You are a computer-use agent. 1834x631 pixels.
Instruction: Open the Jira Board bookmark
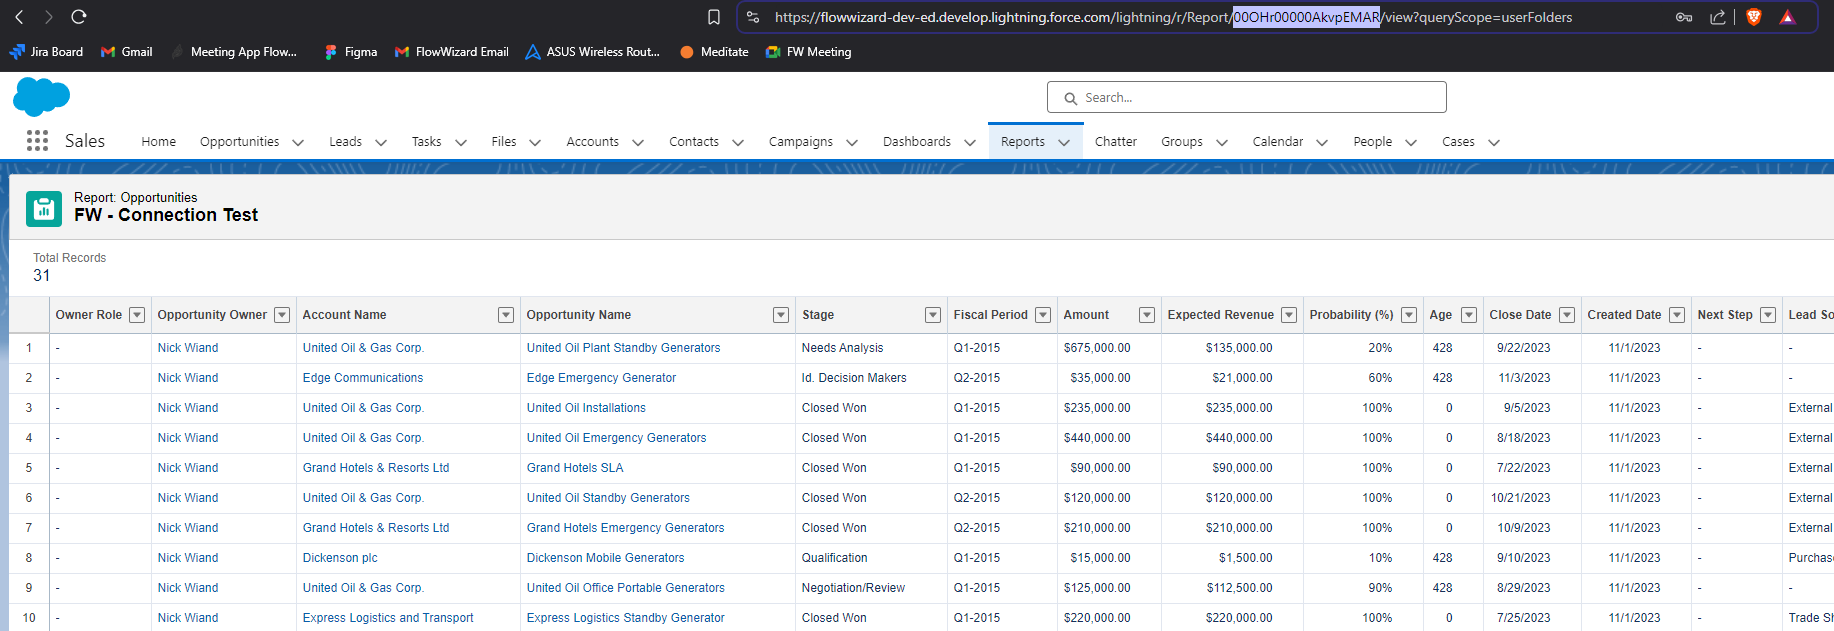(46, 52)
